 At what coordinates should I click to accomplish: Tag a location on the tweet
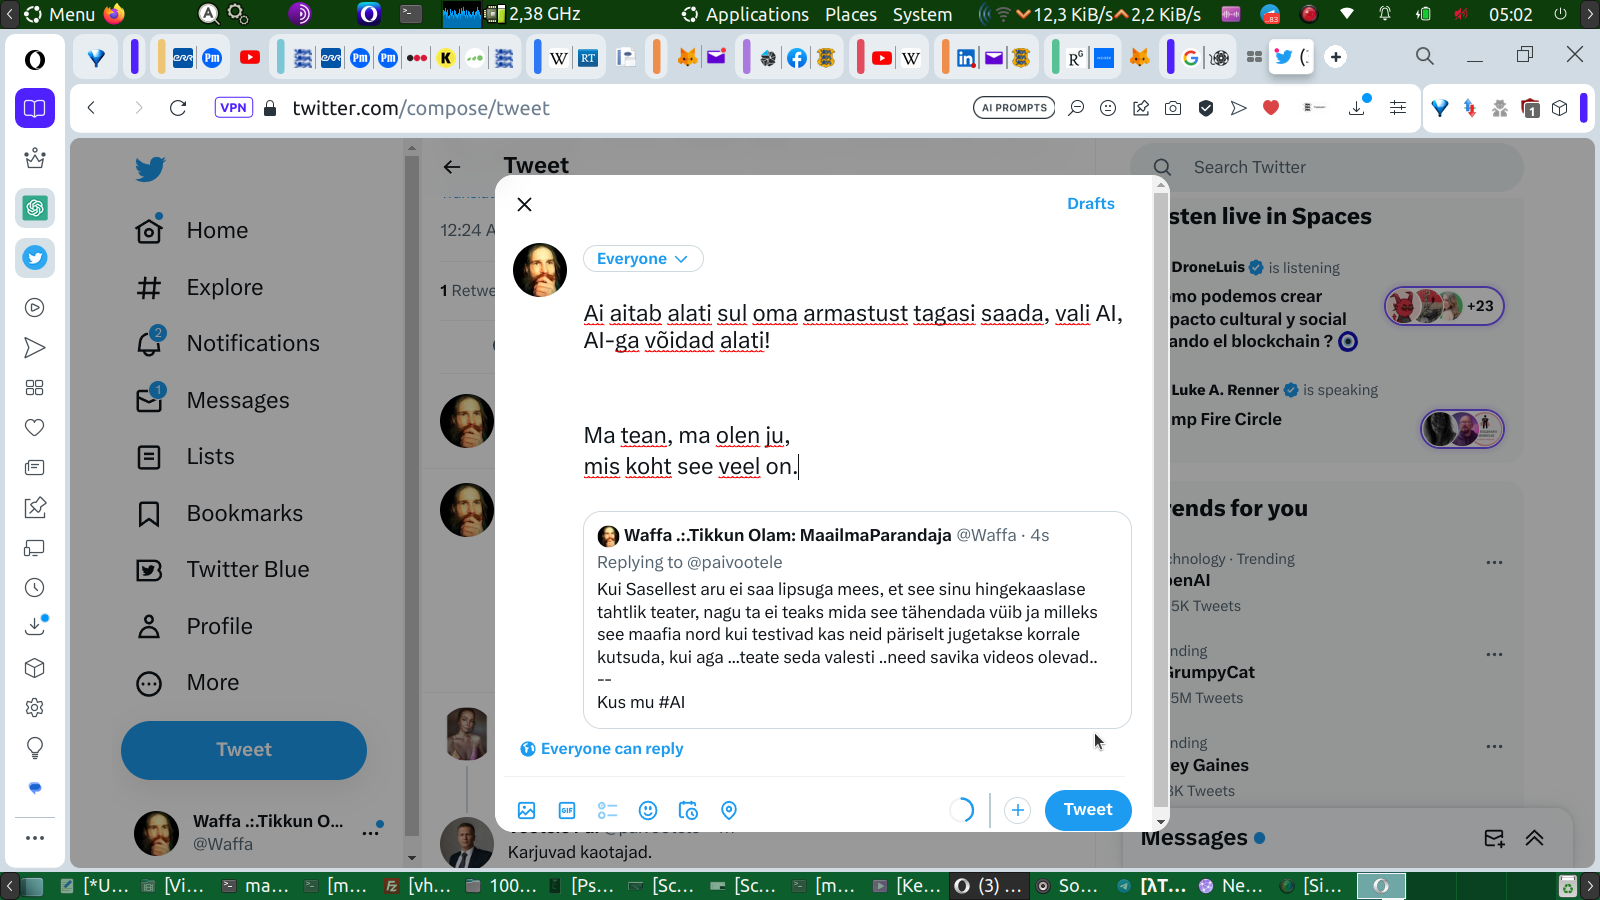tap(729, 810)
